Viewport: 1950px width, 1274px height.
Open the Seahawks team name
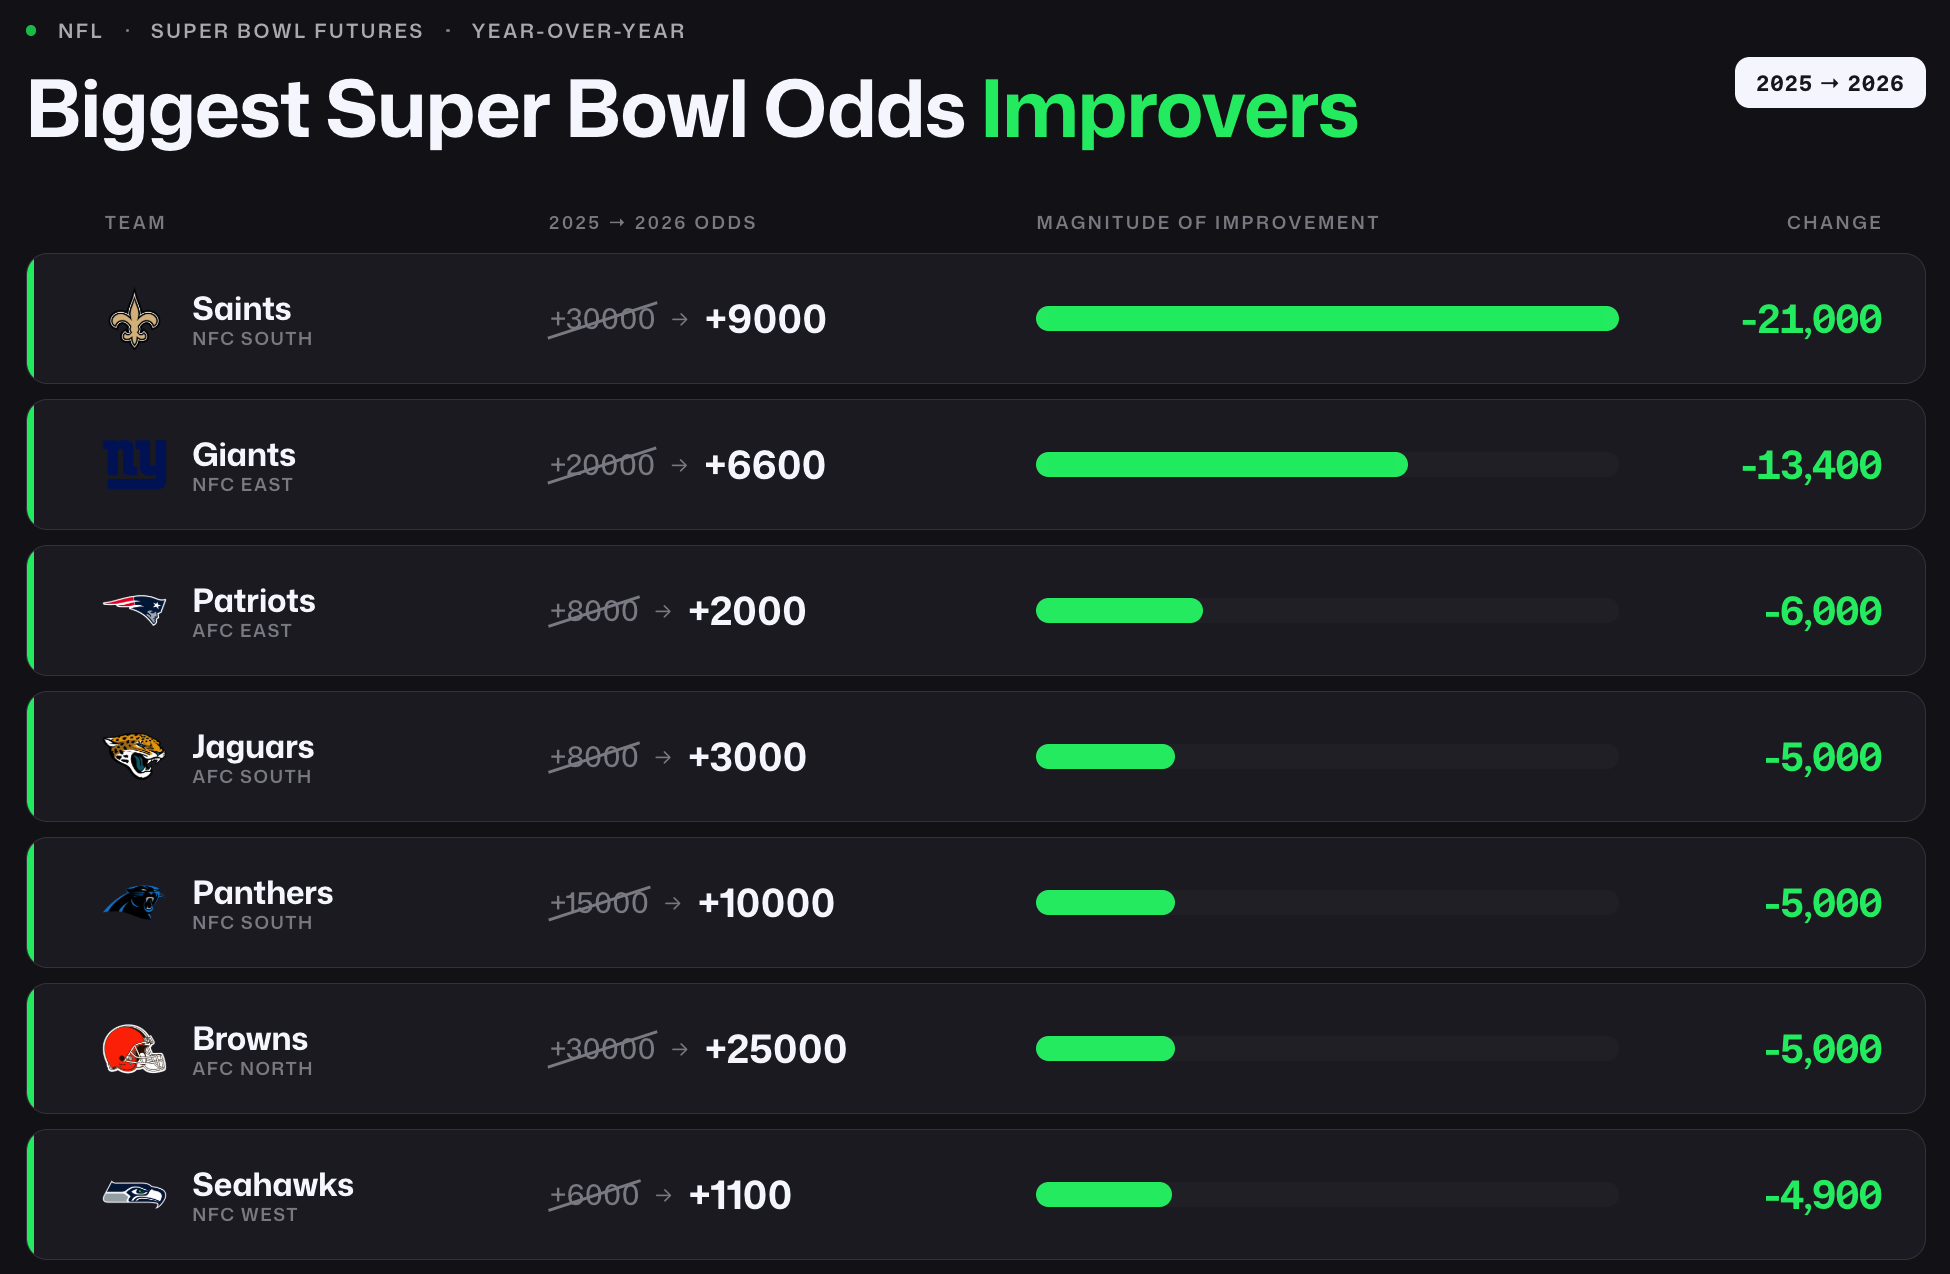click(273, 1184)
